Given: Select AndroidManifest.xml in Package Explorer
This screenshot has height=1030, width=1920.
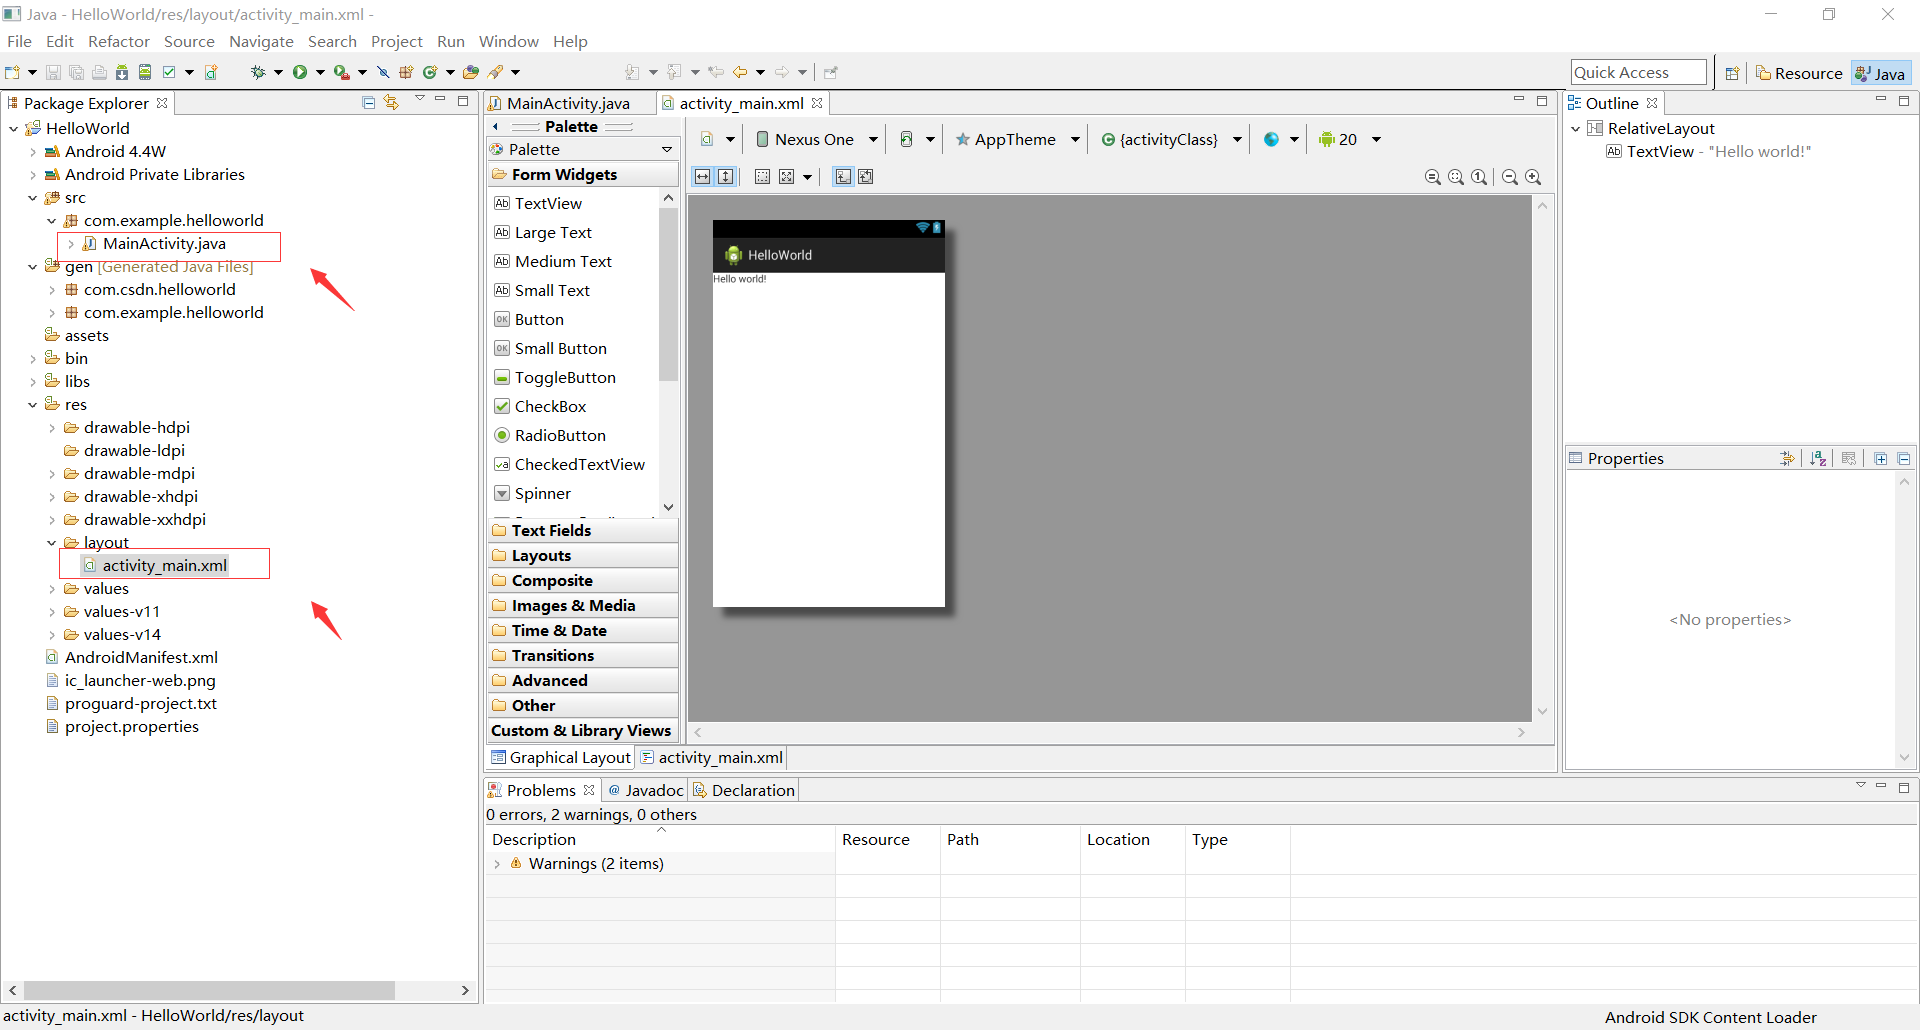Looking at the screenshot, I should point(141,657).
